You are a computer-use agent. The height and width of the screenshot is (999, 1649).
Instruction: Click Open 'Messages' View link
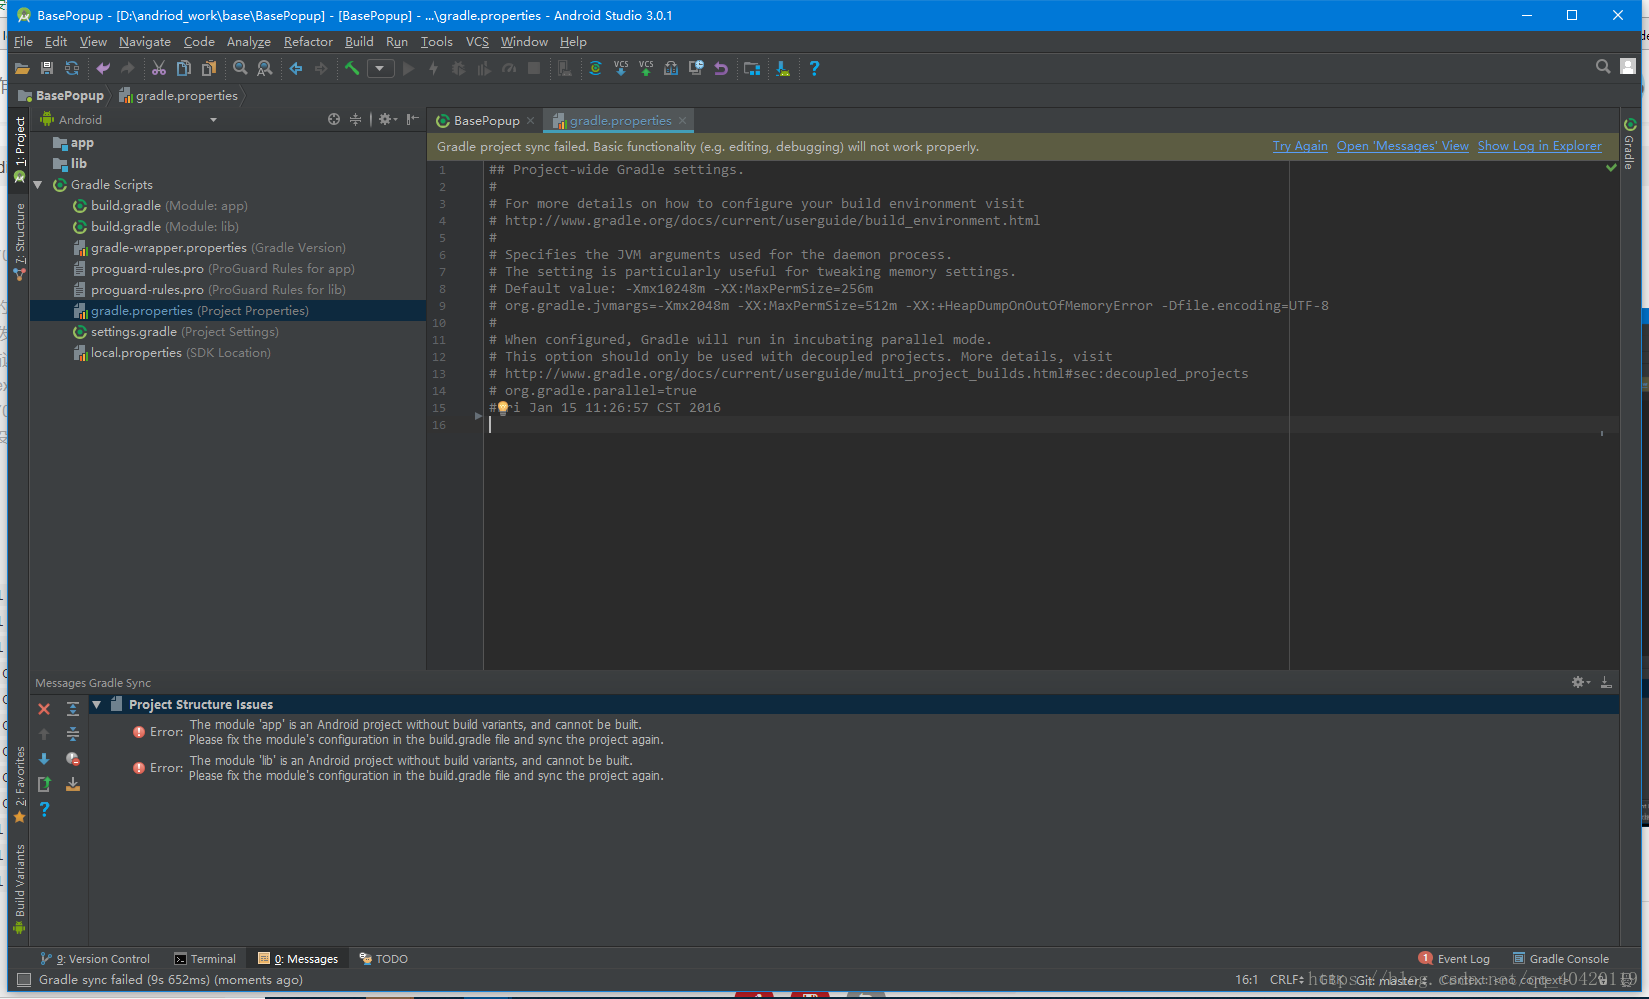tap(1403, 146)
